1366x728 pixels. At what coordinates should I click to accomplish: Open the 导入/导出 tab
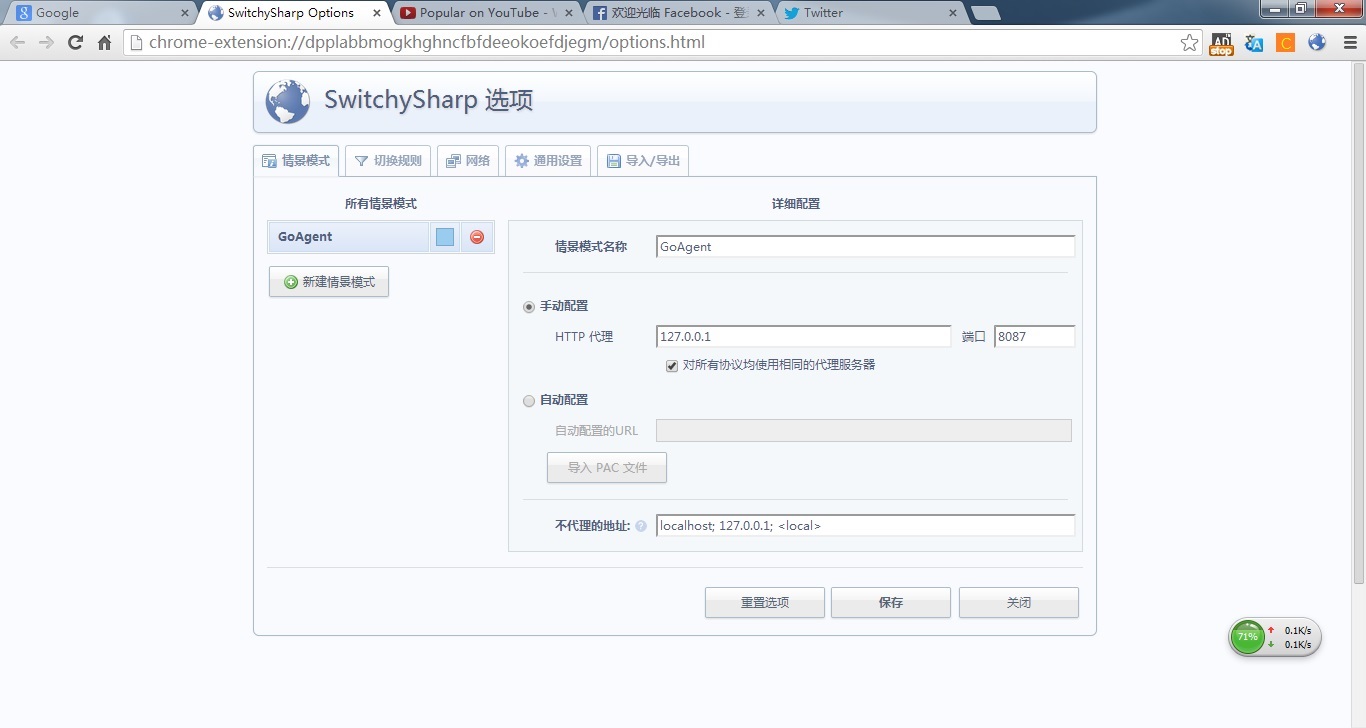[642, 161]
